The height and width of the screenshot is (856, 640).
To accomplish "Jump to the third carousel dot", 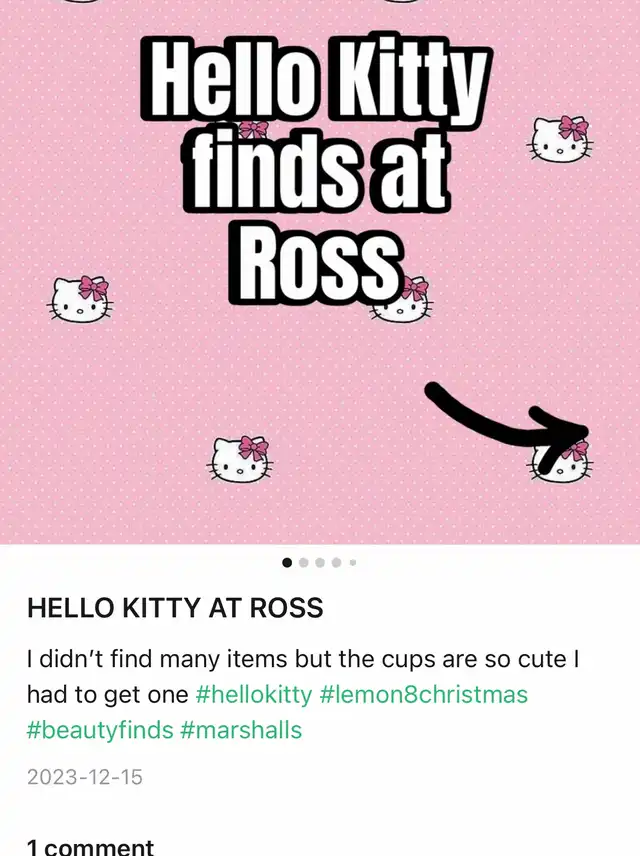I will [320, 562].
